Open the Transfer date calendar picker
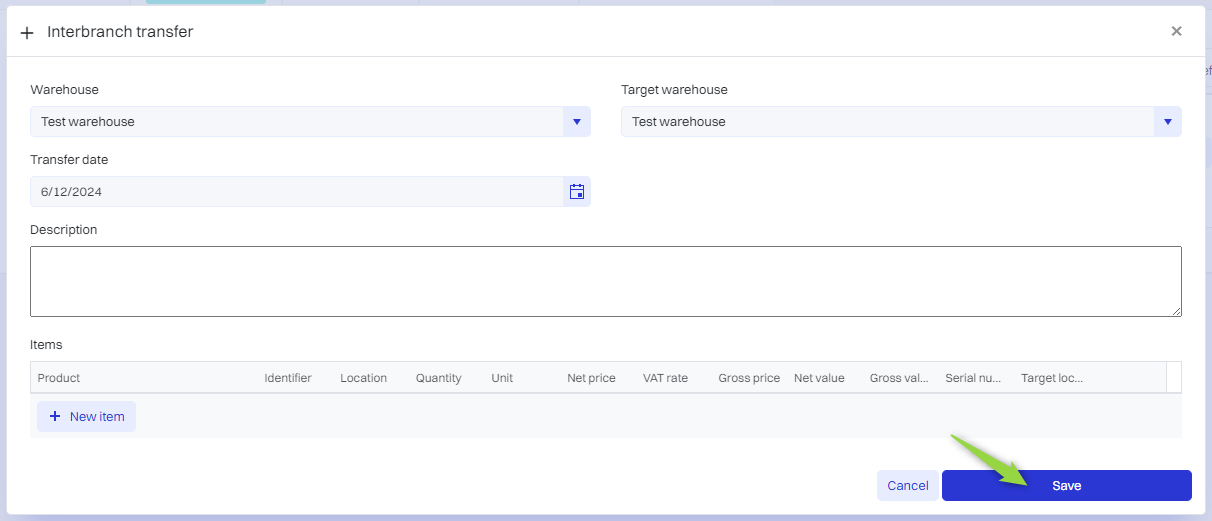Screen dimensions: 1212x521 pos(577,192)
